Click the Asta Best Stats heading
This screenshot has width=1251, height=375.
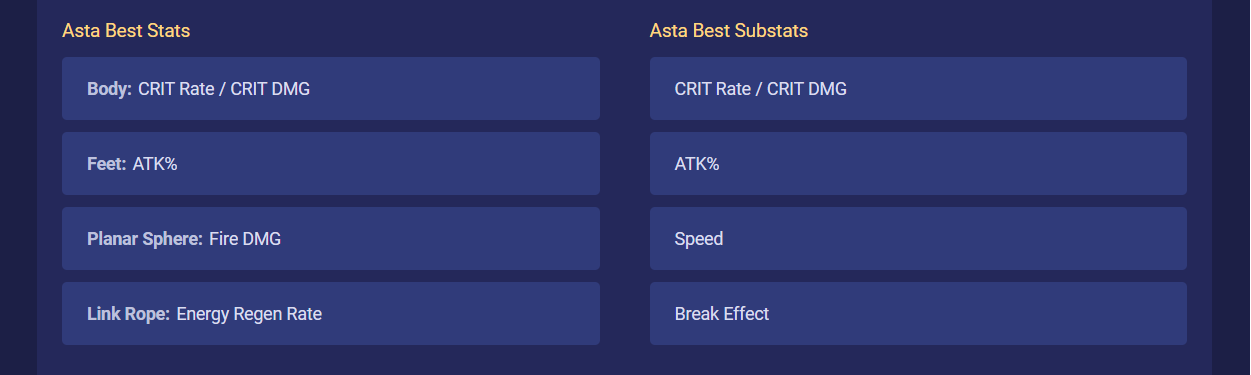(x=126, y=31)
